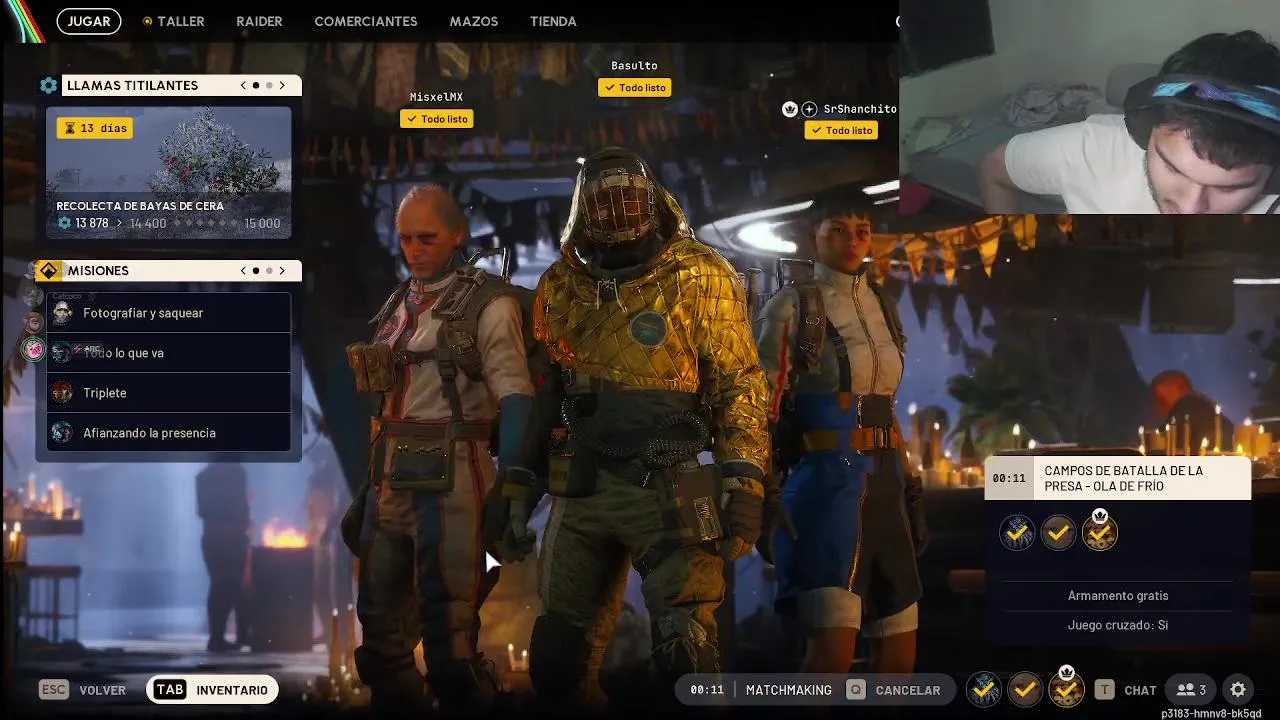Open the COMERCIANTES tab
This screenshot has width=1280, height=720.
pyautogui.click(x=366, y=21)
